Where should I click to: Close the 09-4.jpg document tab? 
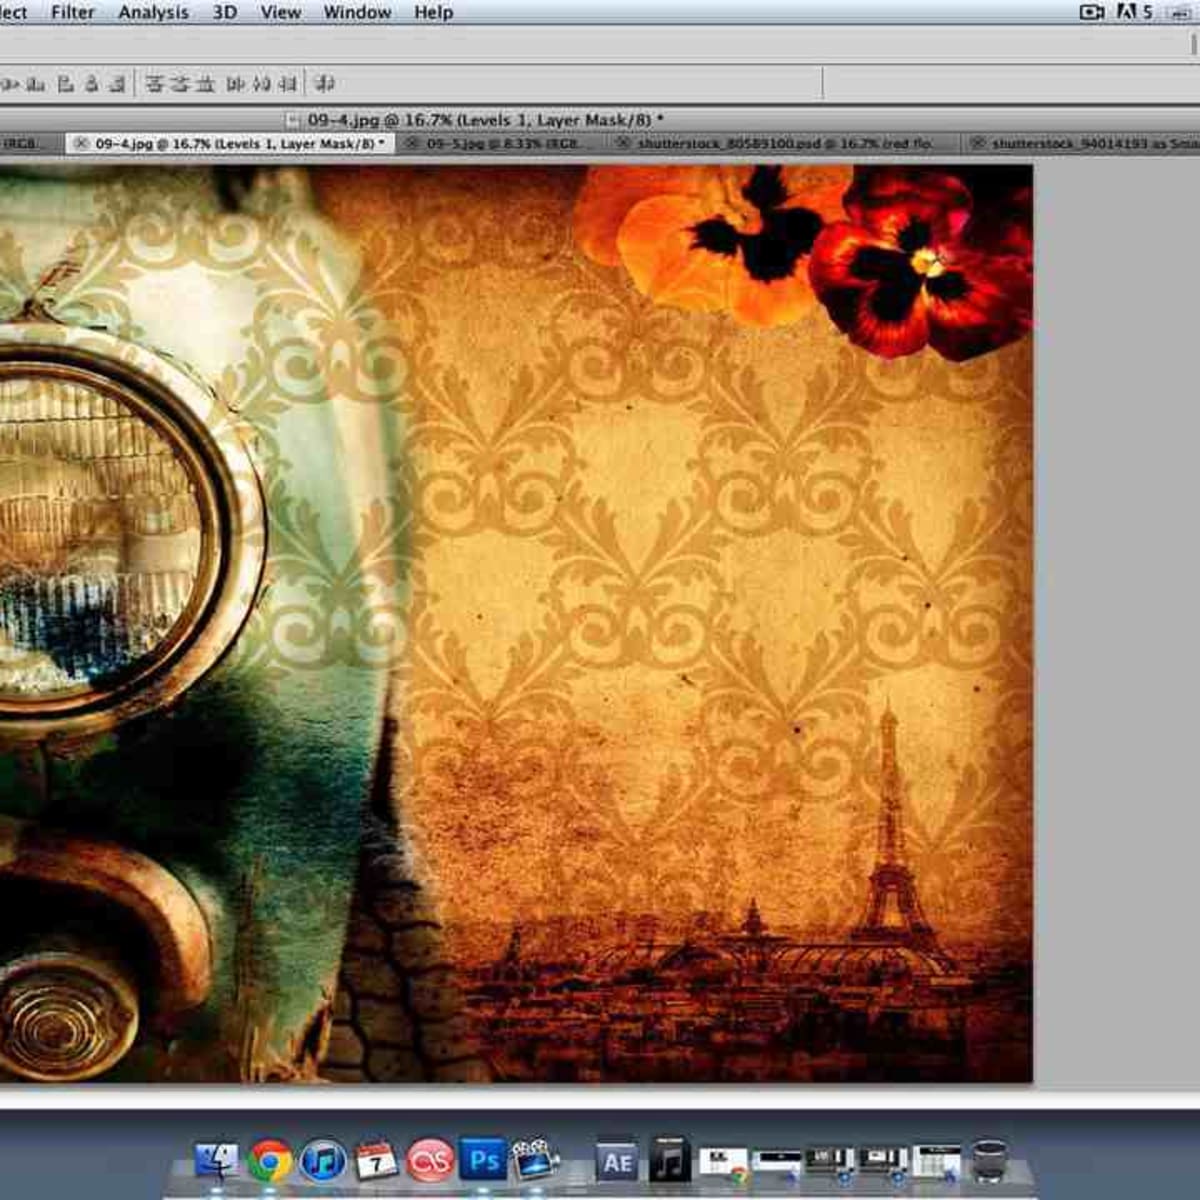(81, 144)
